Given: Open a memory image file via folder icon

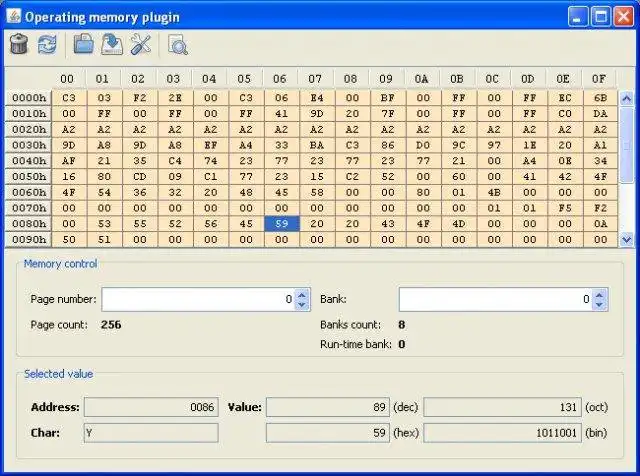Looking at the screenshot, I should point(85,44).
